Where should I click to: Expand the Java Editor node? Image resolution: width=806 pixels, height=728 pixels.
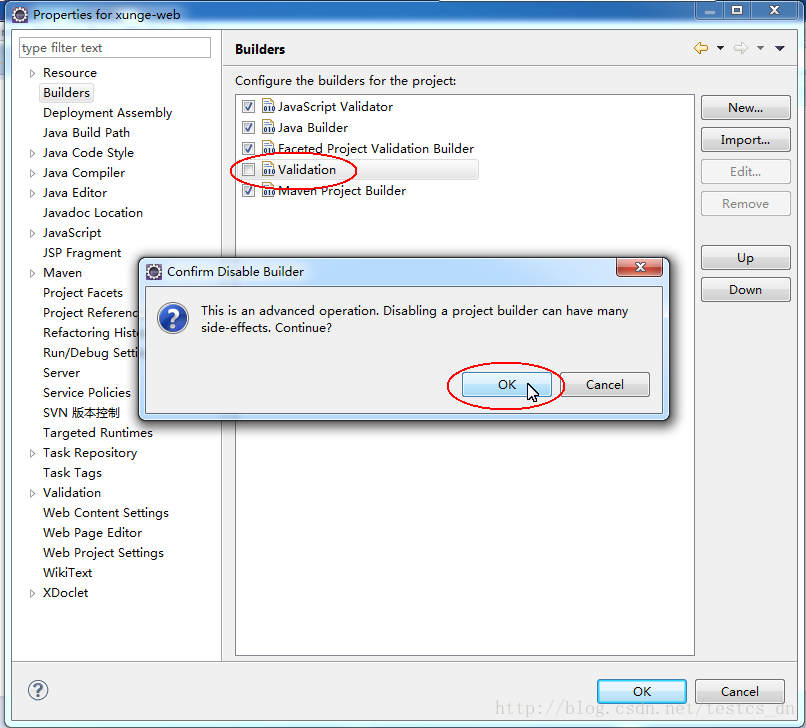click(32, 193)
